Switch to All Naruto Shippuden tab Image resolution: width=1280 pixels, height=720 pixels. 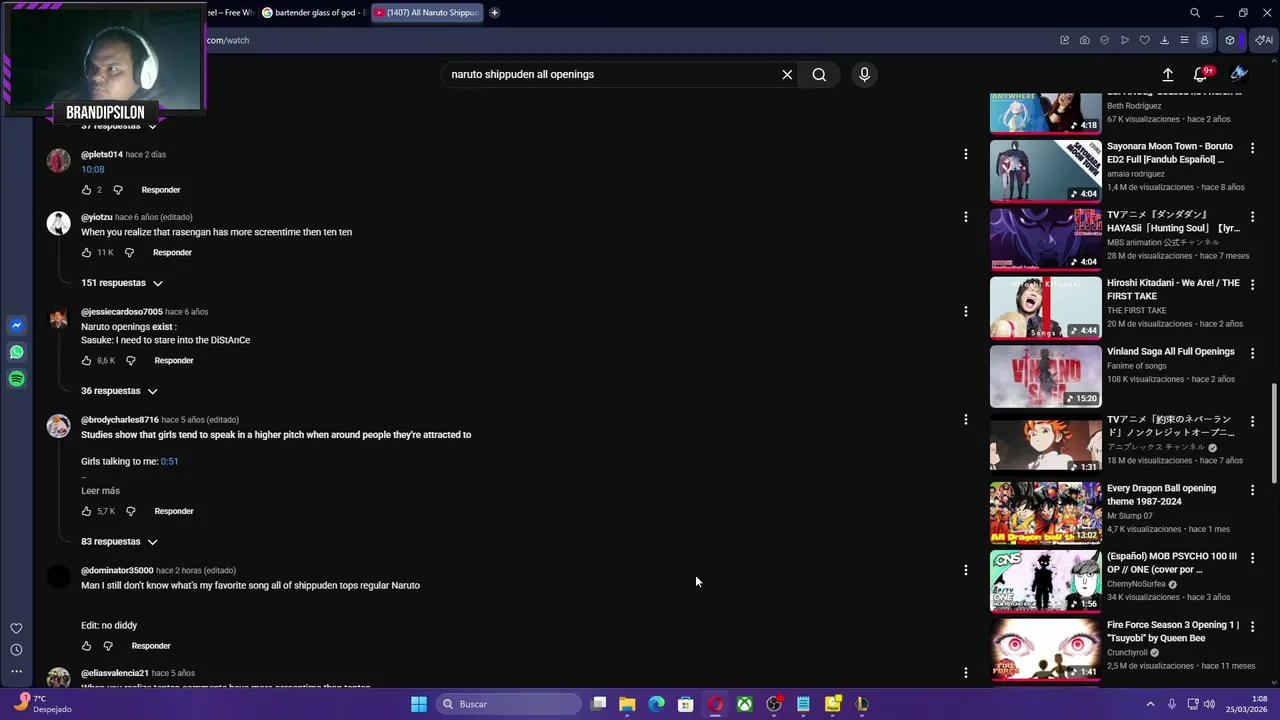(428, 13)
